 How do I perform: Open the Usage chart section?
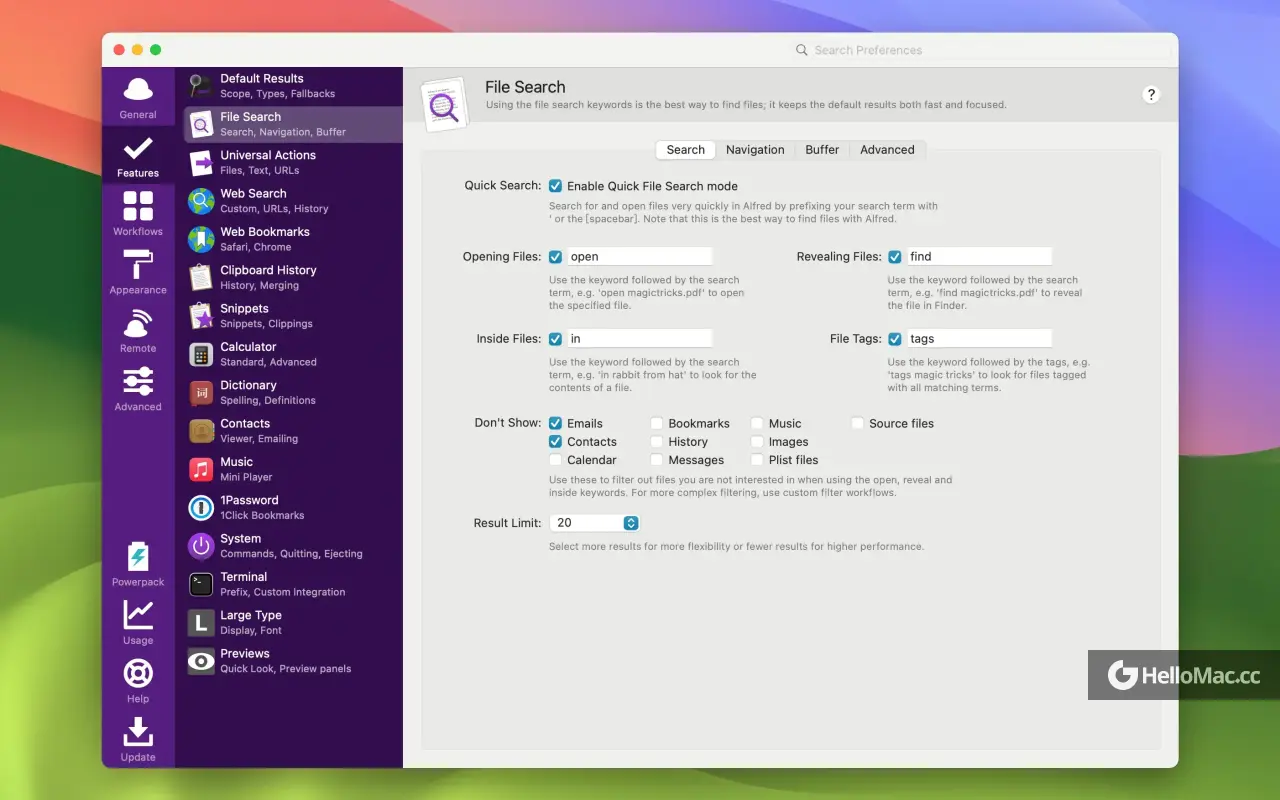(x=138, y=622)
